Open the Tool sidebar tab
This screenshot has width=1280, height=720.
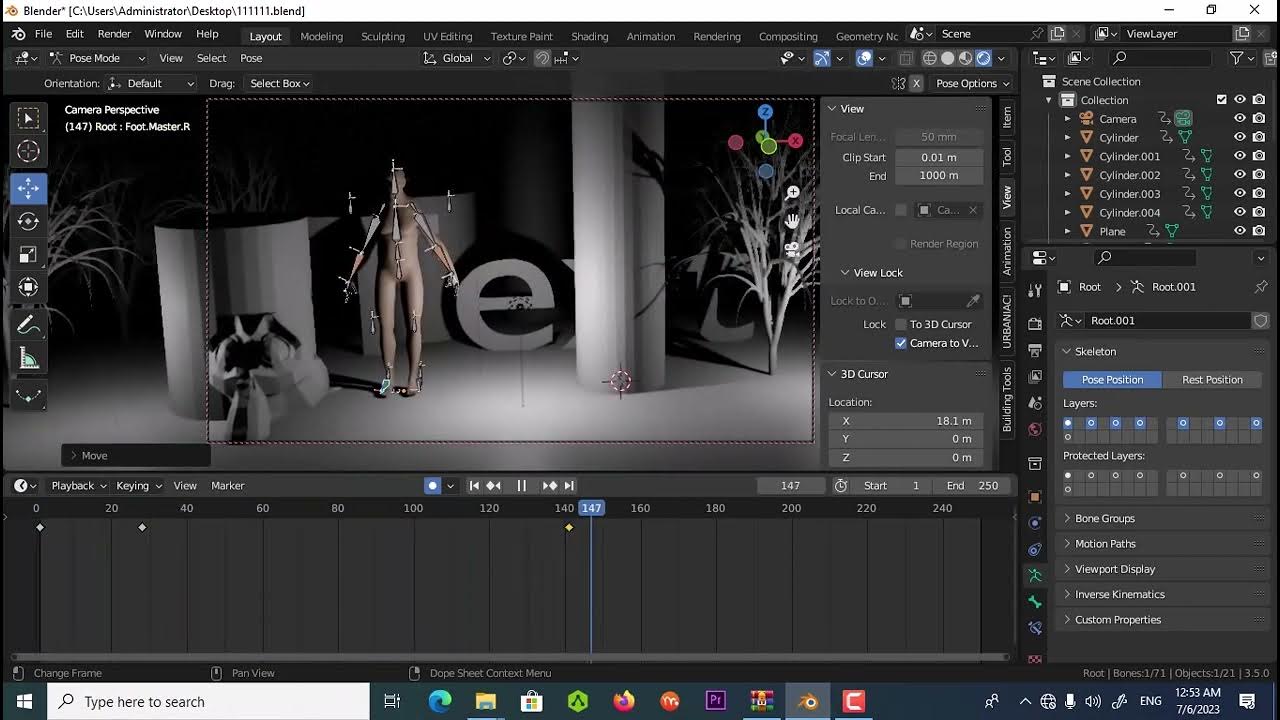click(1007, 156)
